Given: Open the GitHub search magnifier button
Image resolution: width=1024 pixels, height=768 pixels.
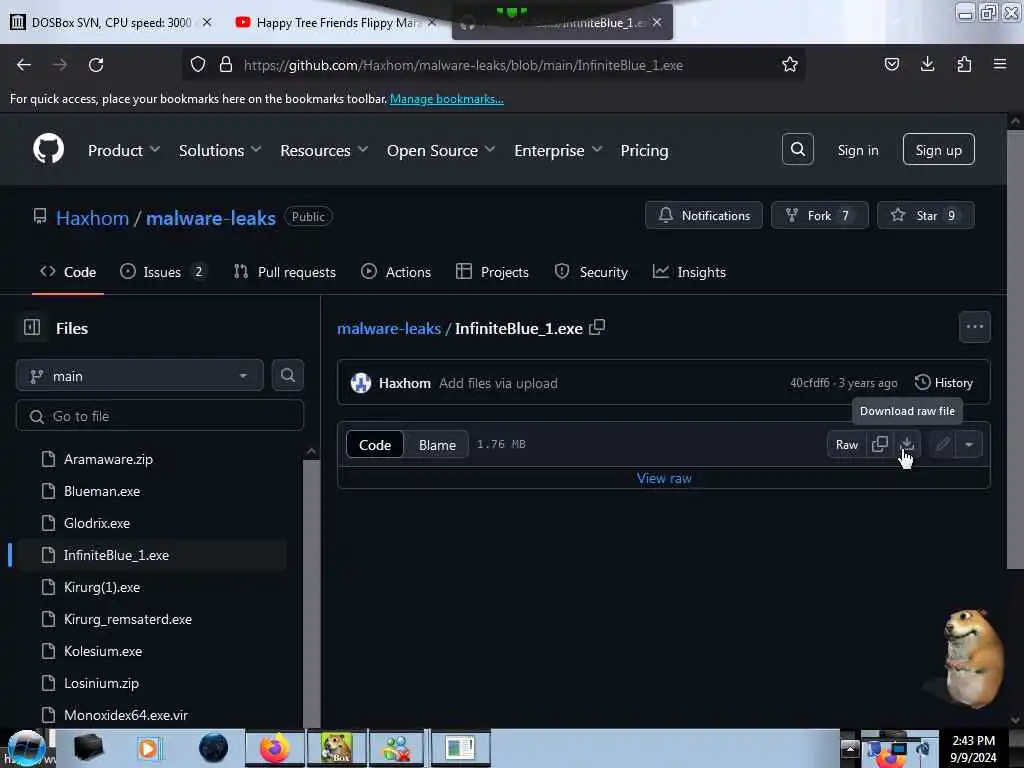Looking at the screenshot, I should (797, 150).
